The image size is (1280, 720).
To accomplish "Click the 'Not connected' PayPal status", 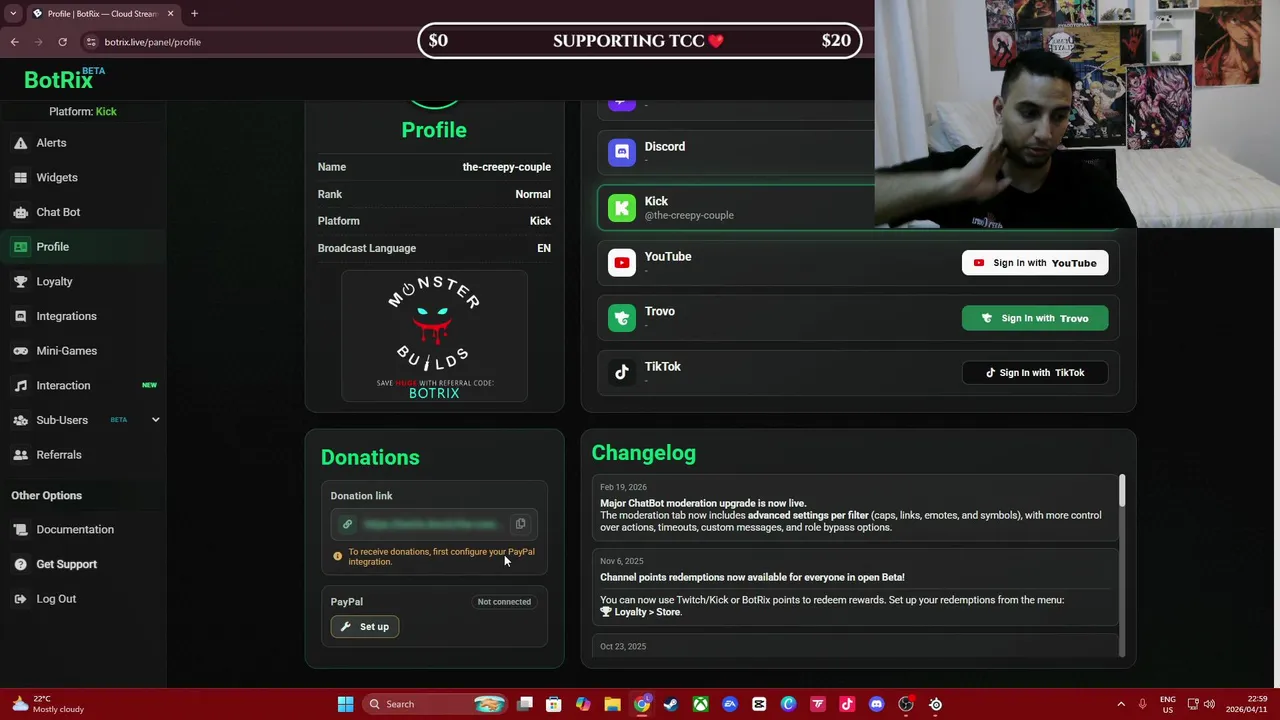I will tap(504, 602).
